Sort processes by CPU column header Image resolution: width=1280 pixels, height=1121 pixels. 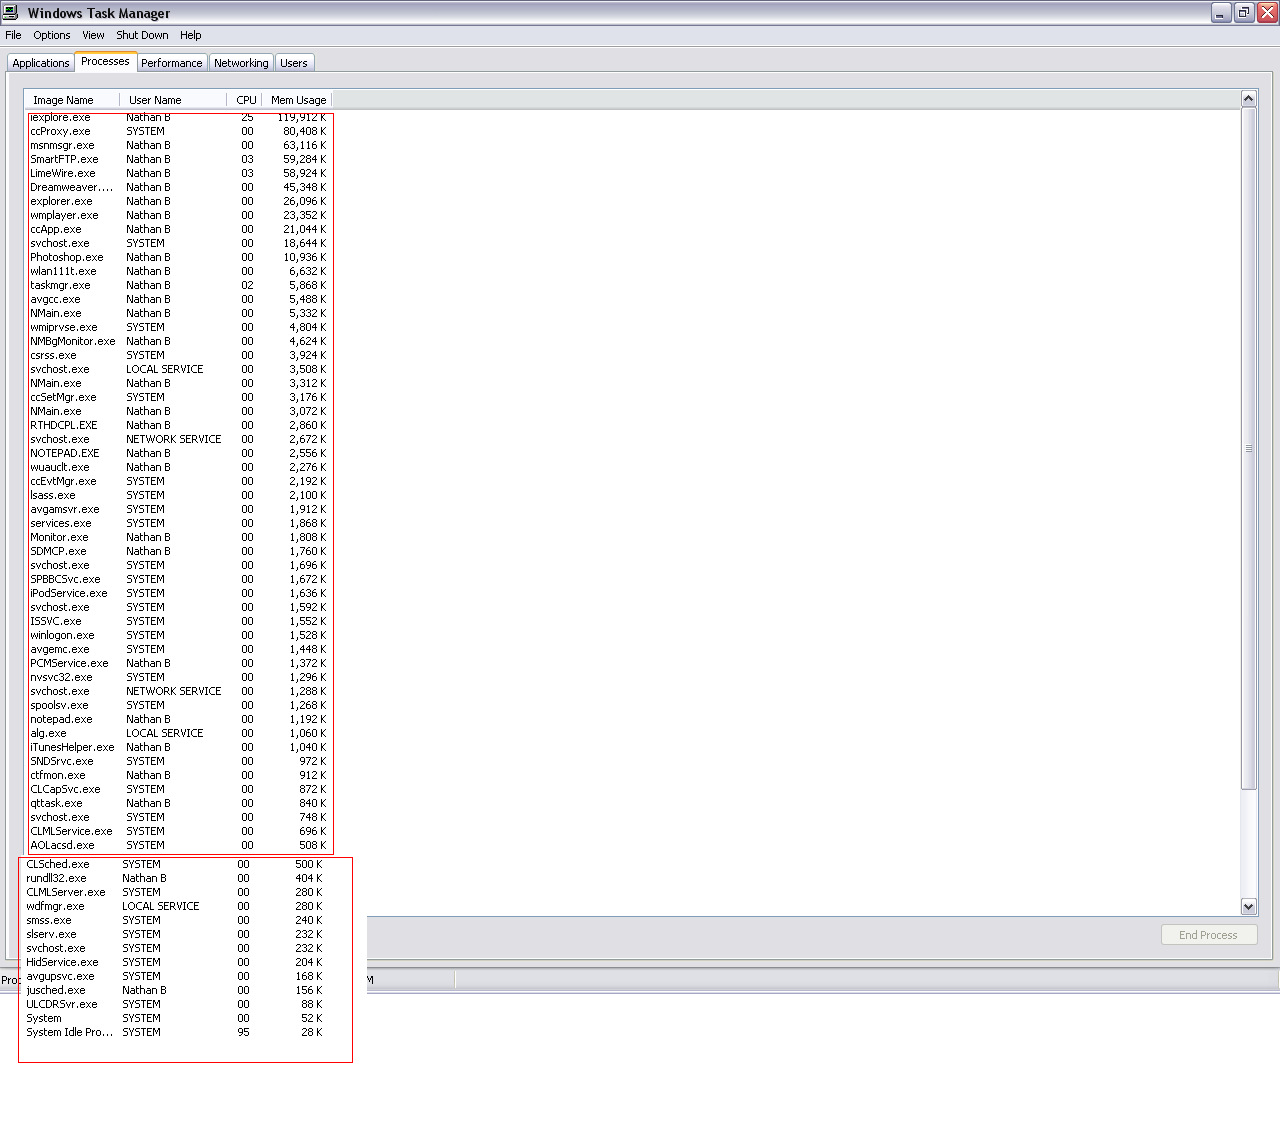[x=246, y=100]
